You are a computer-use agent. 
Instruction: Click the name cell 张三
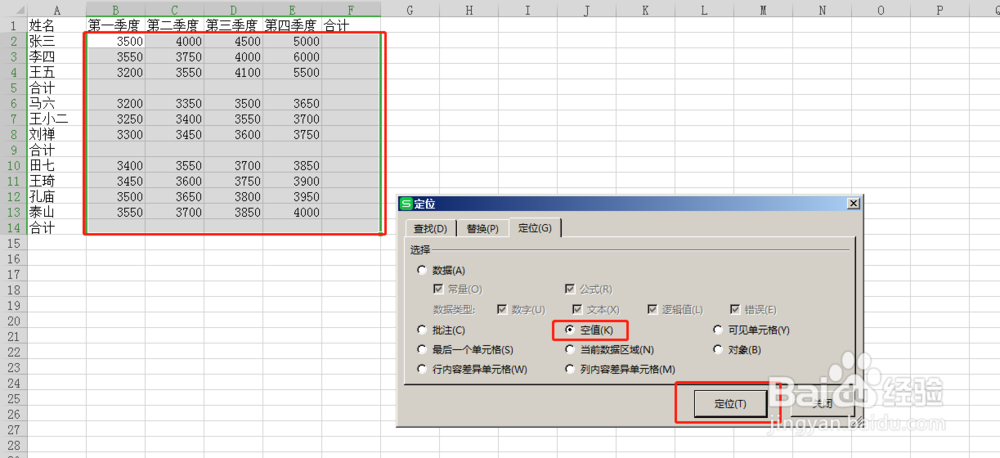pos(57,41)
